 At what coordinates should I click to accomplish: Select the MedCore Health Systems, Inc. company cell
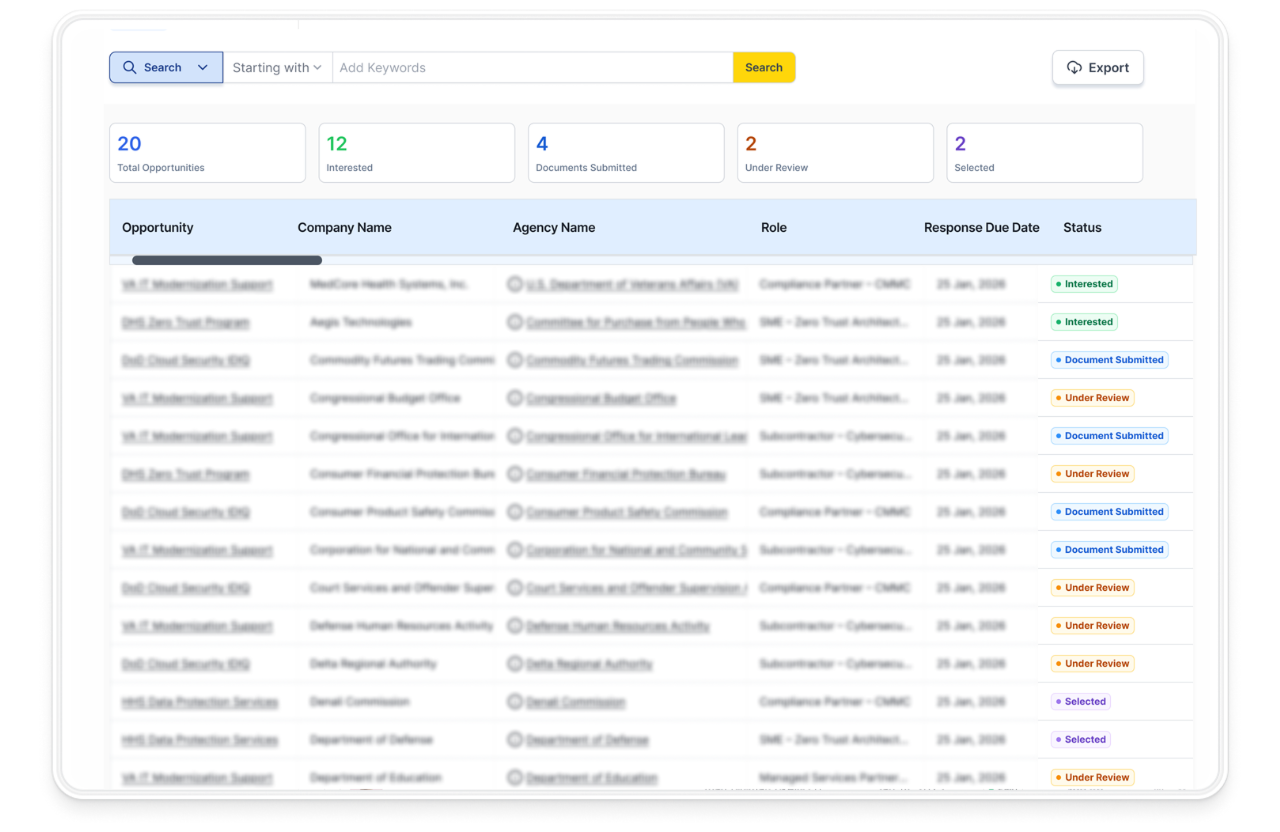[389, 284]
